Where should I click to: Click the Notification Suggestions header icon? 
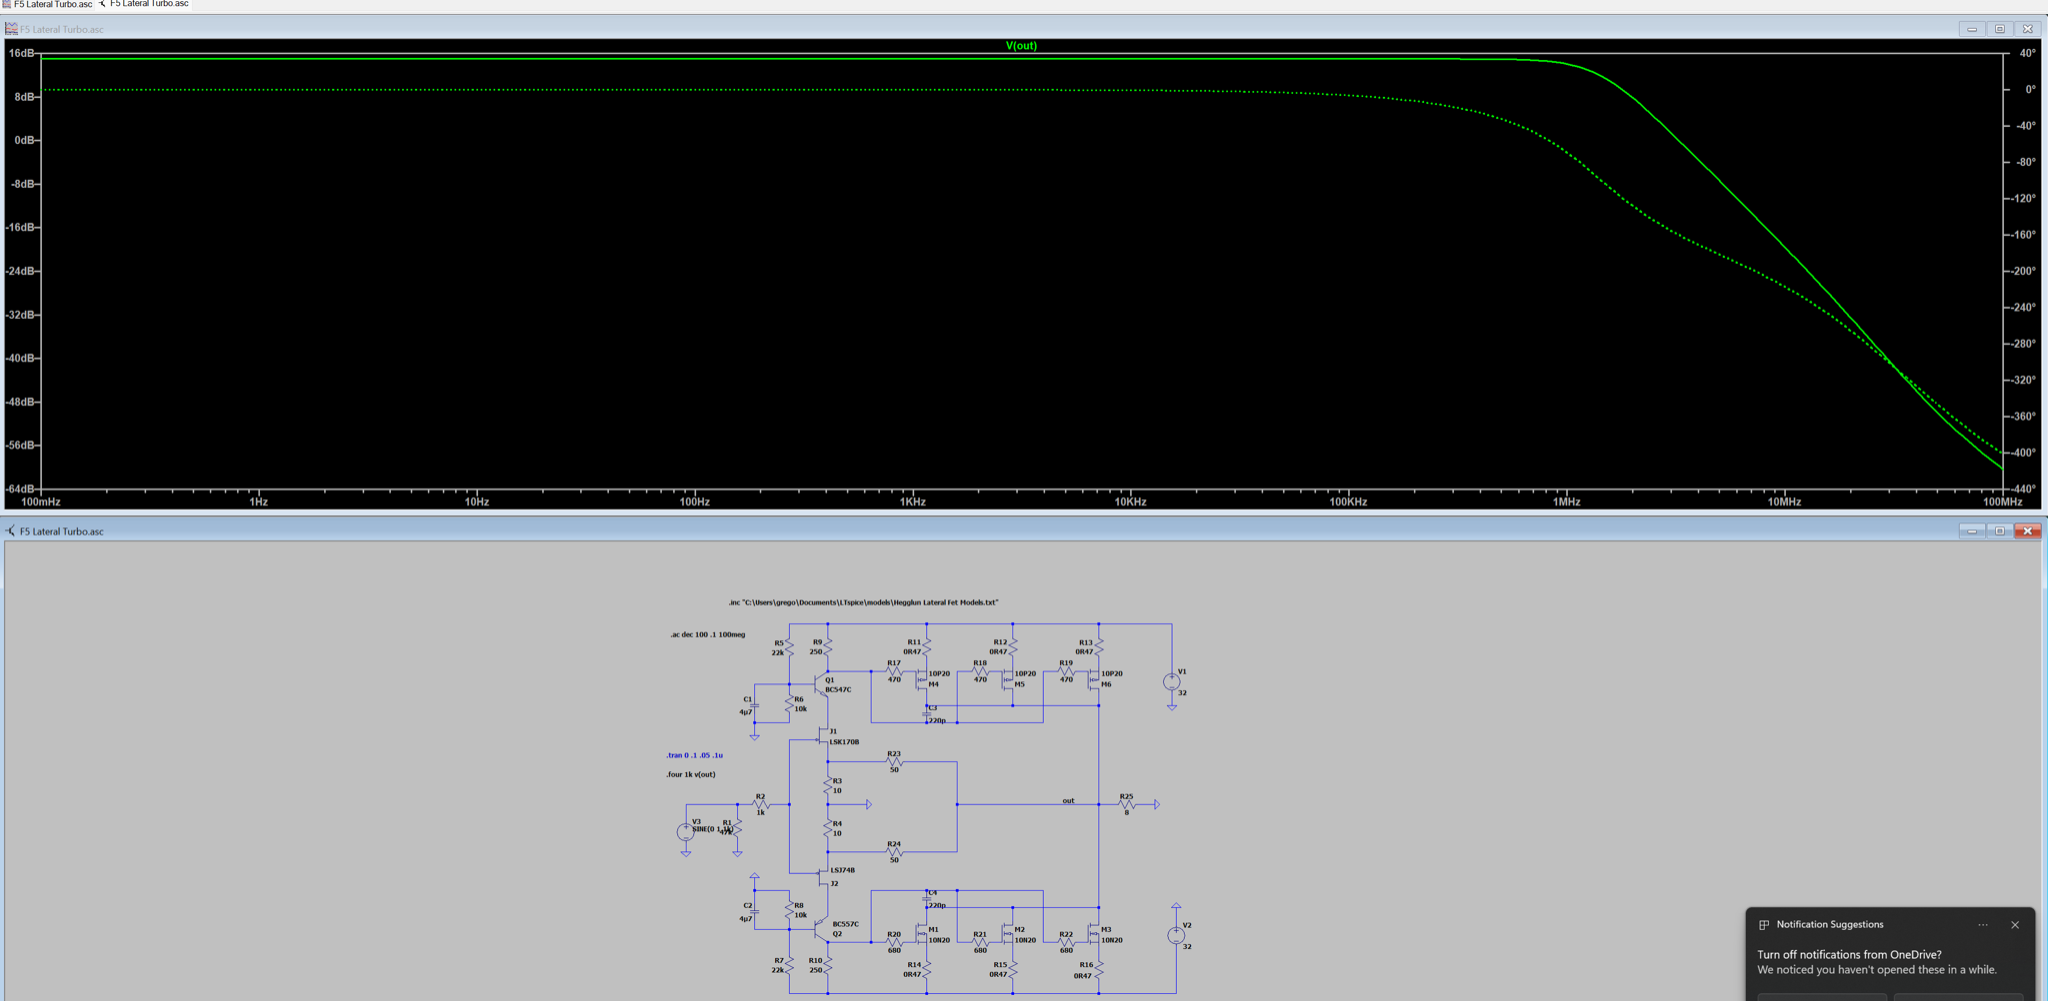[x=1764, y=925]
